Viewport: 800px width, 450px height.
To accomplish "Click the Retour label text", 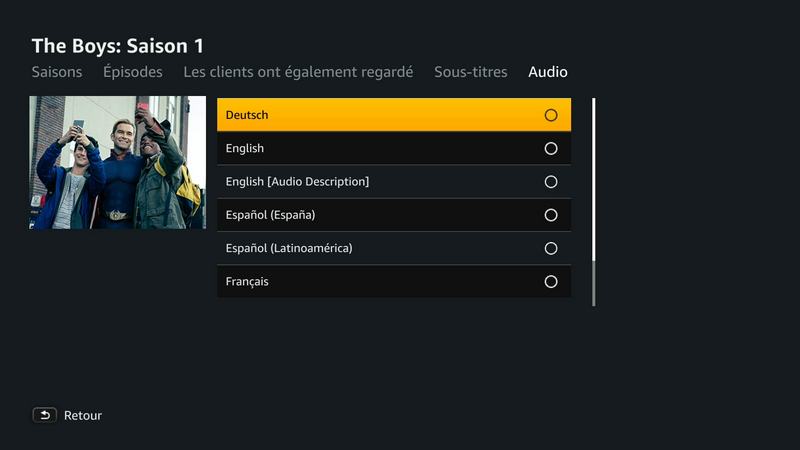I will click(83, 415).
